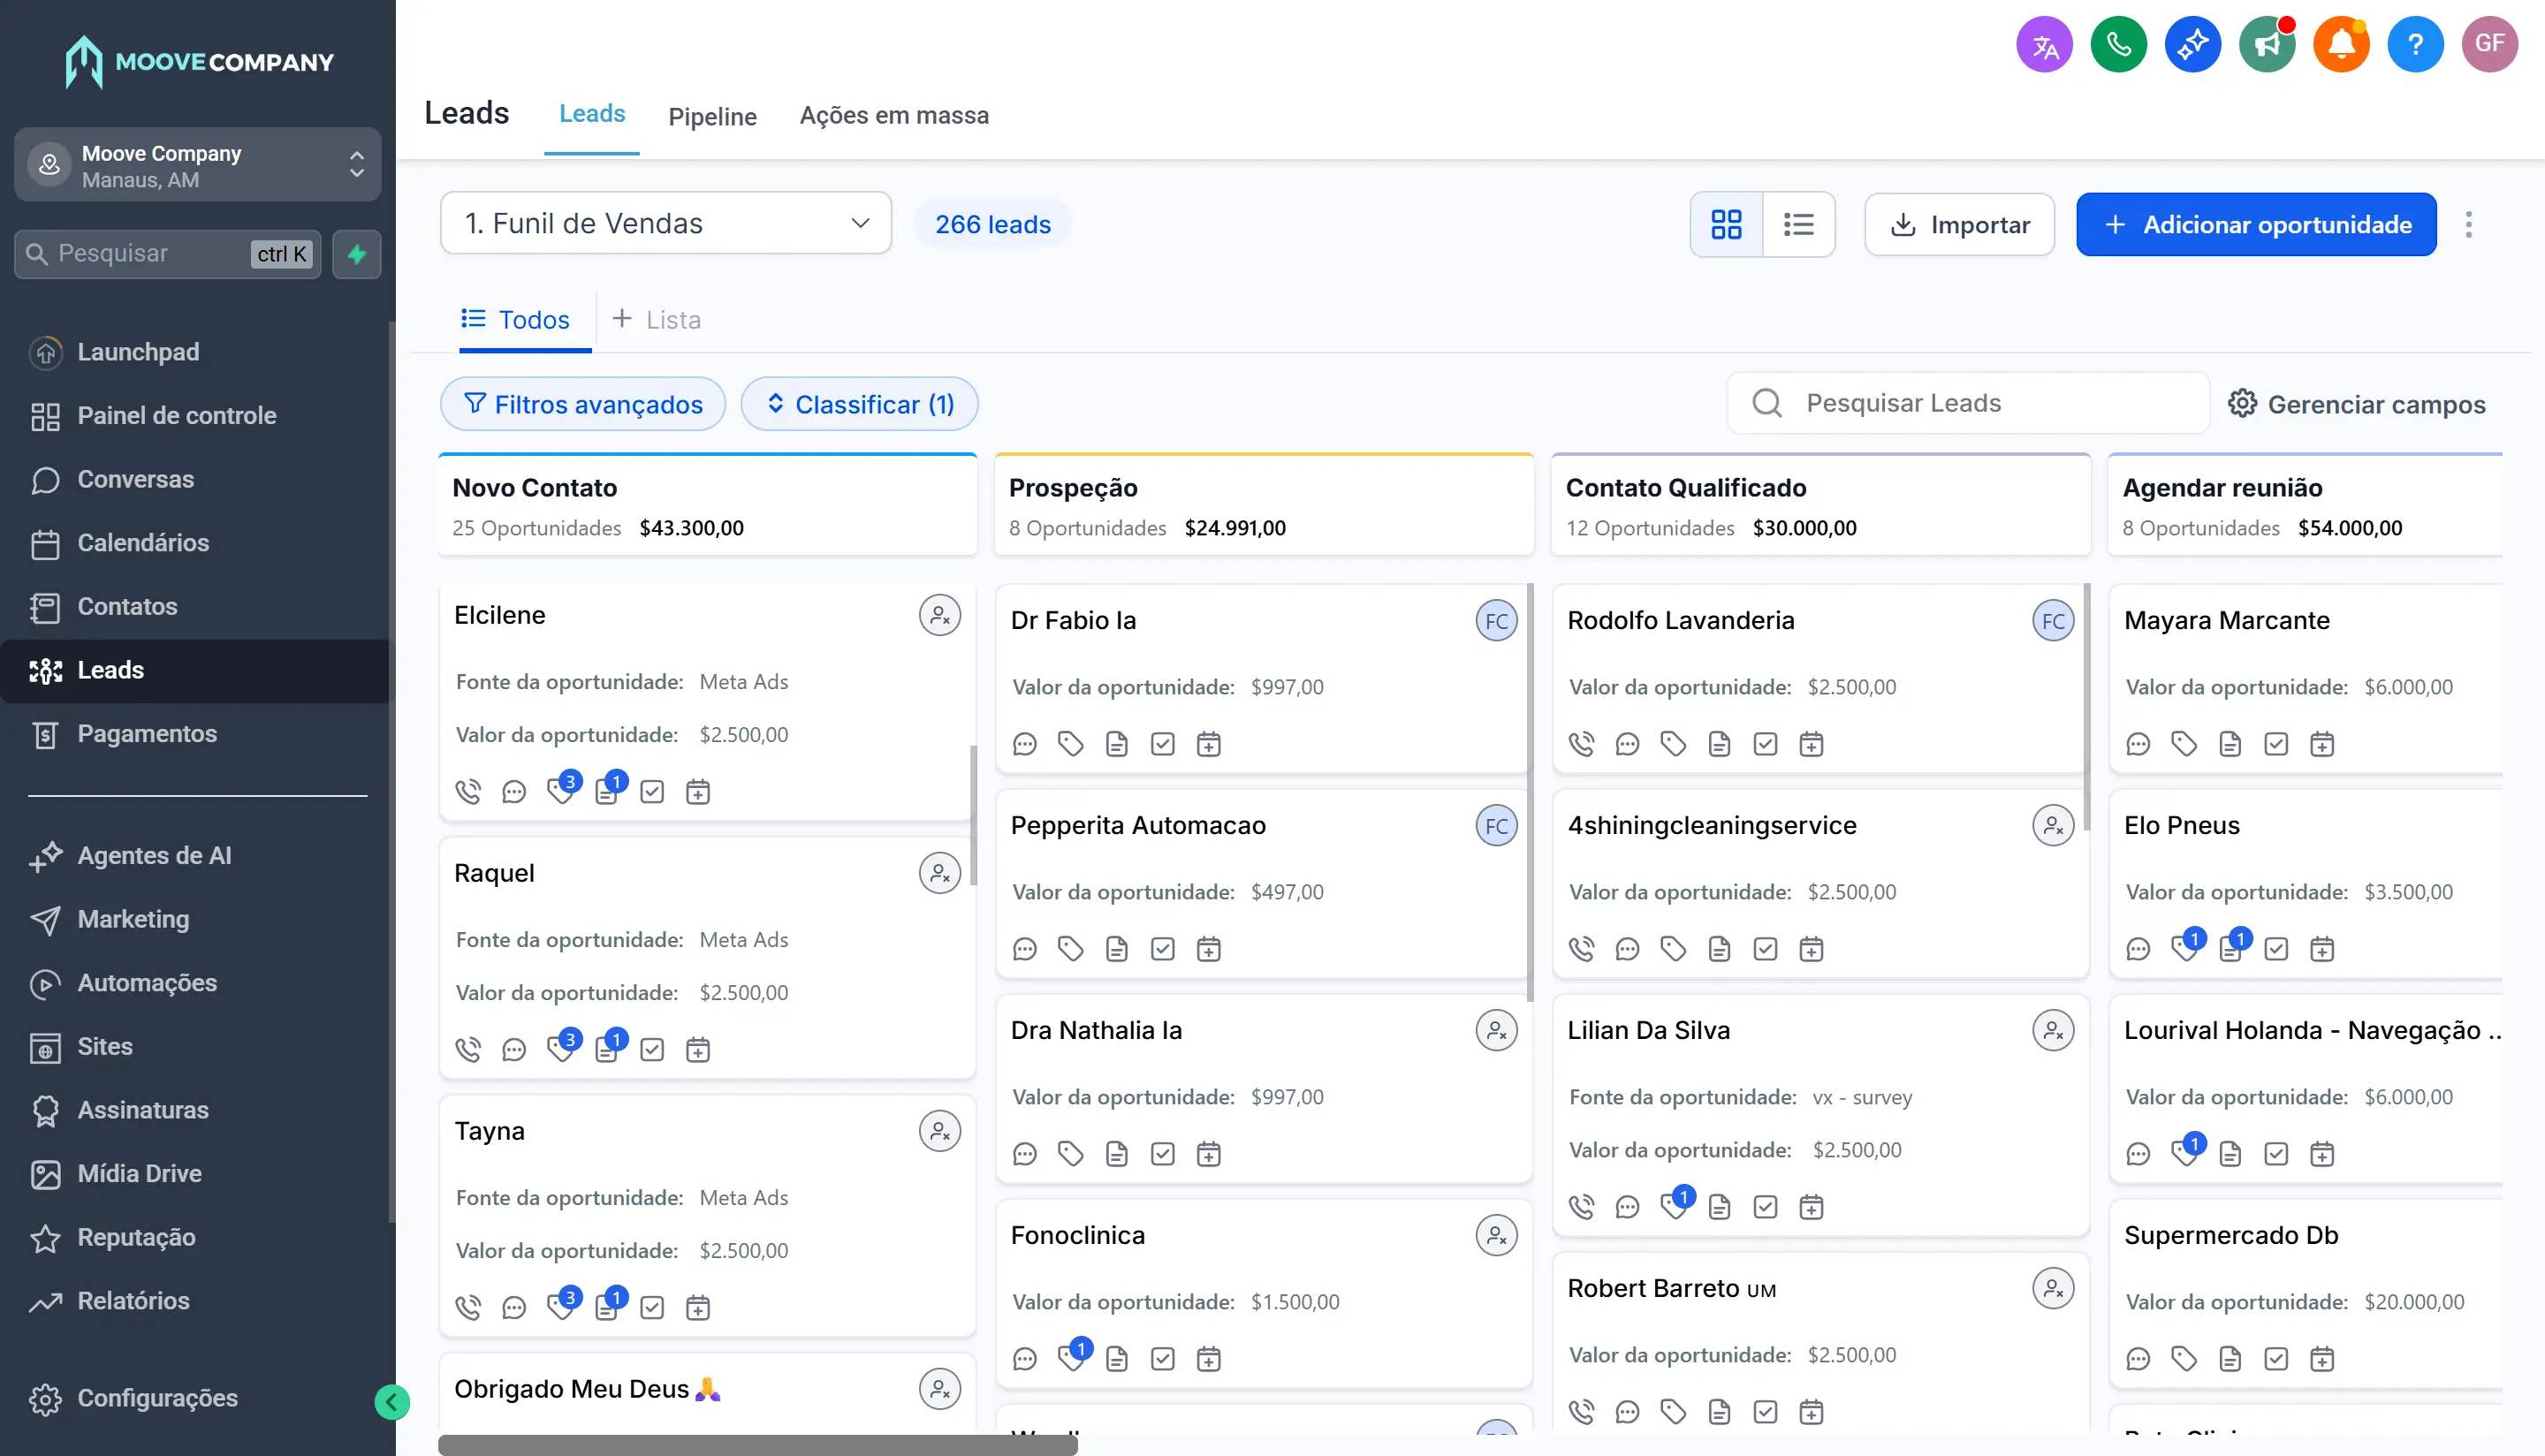Viewport: 2545px width, 1456px height.
Task: Click the language translation icon in top bar
Action: click(2044, 44)
